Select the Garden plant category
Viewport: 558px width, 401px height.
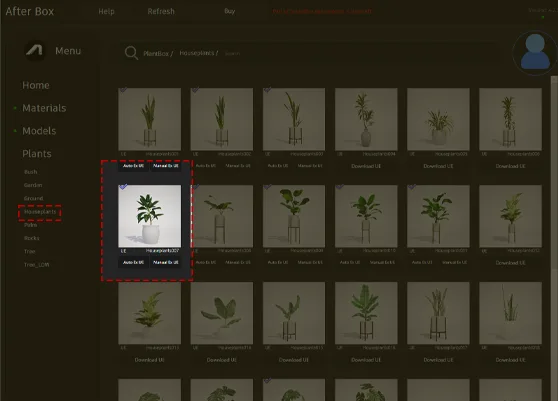(33, 185)
